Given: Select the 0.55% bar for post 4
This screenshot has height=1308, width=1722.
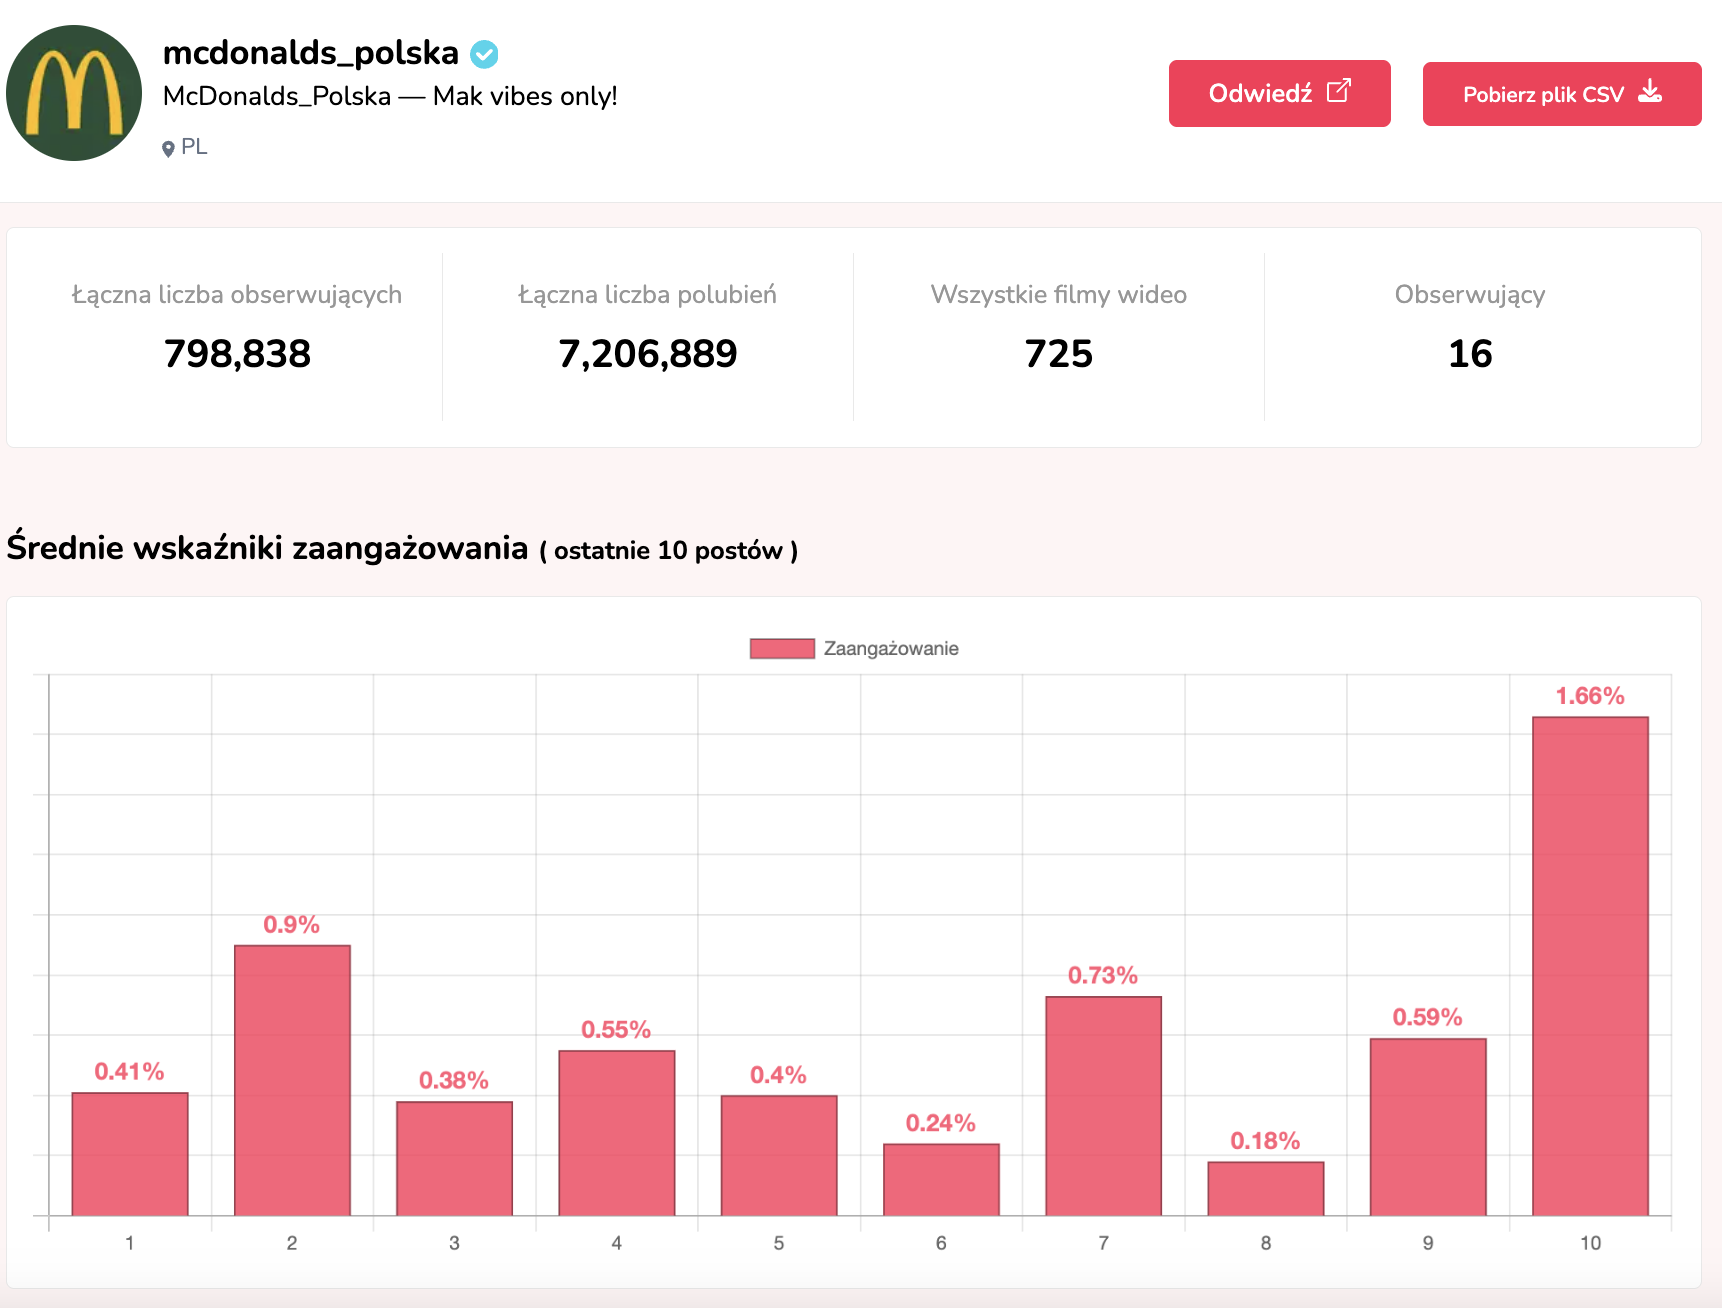Looking at the screenshot, I should 616,1132.
